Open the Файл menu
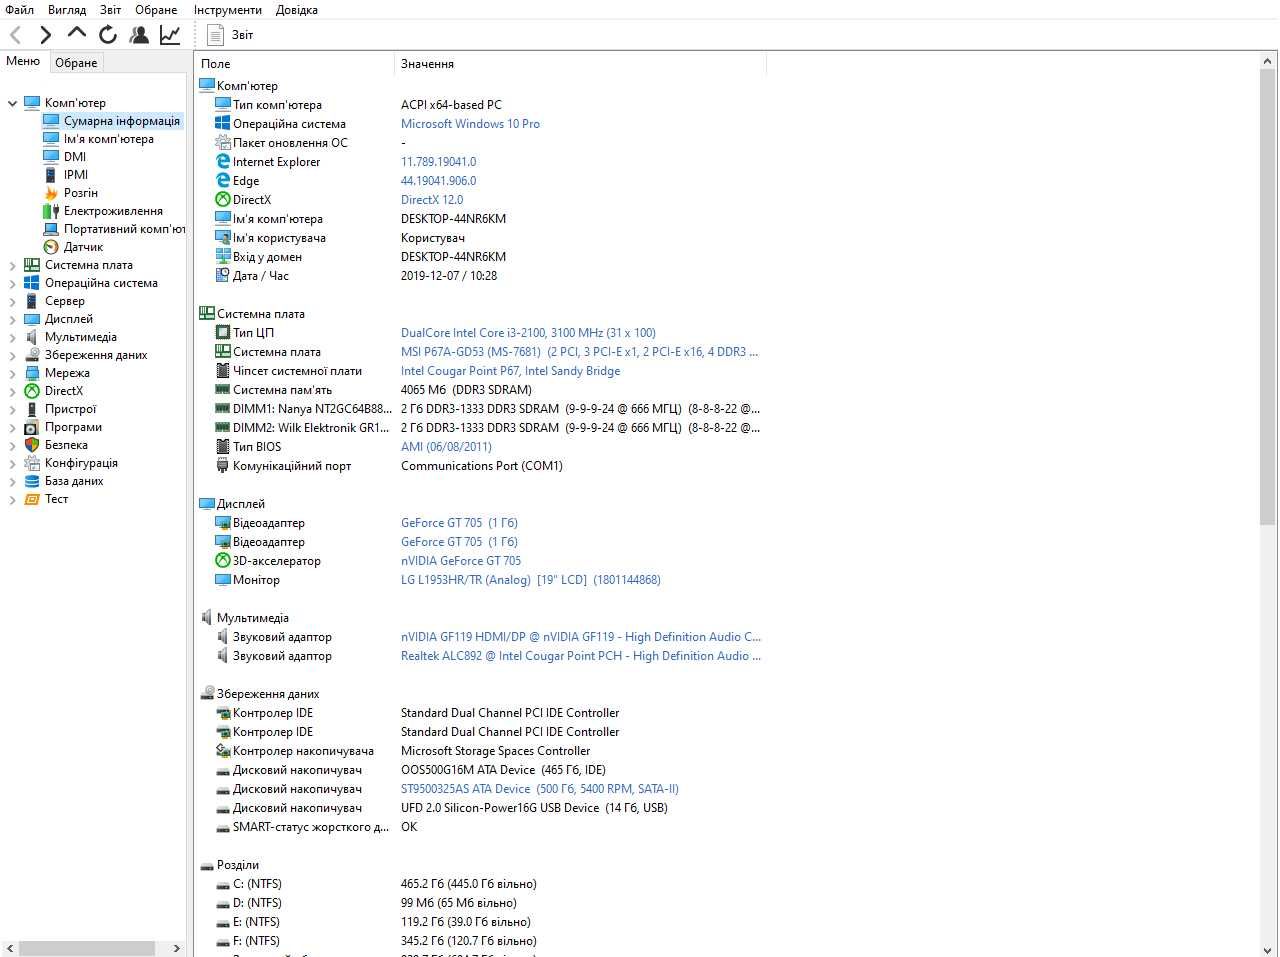This screenshot has width=1280, height=957. pos(19,9)
